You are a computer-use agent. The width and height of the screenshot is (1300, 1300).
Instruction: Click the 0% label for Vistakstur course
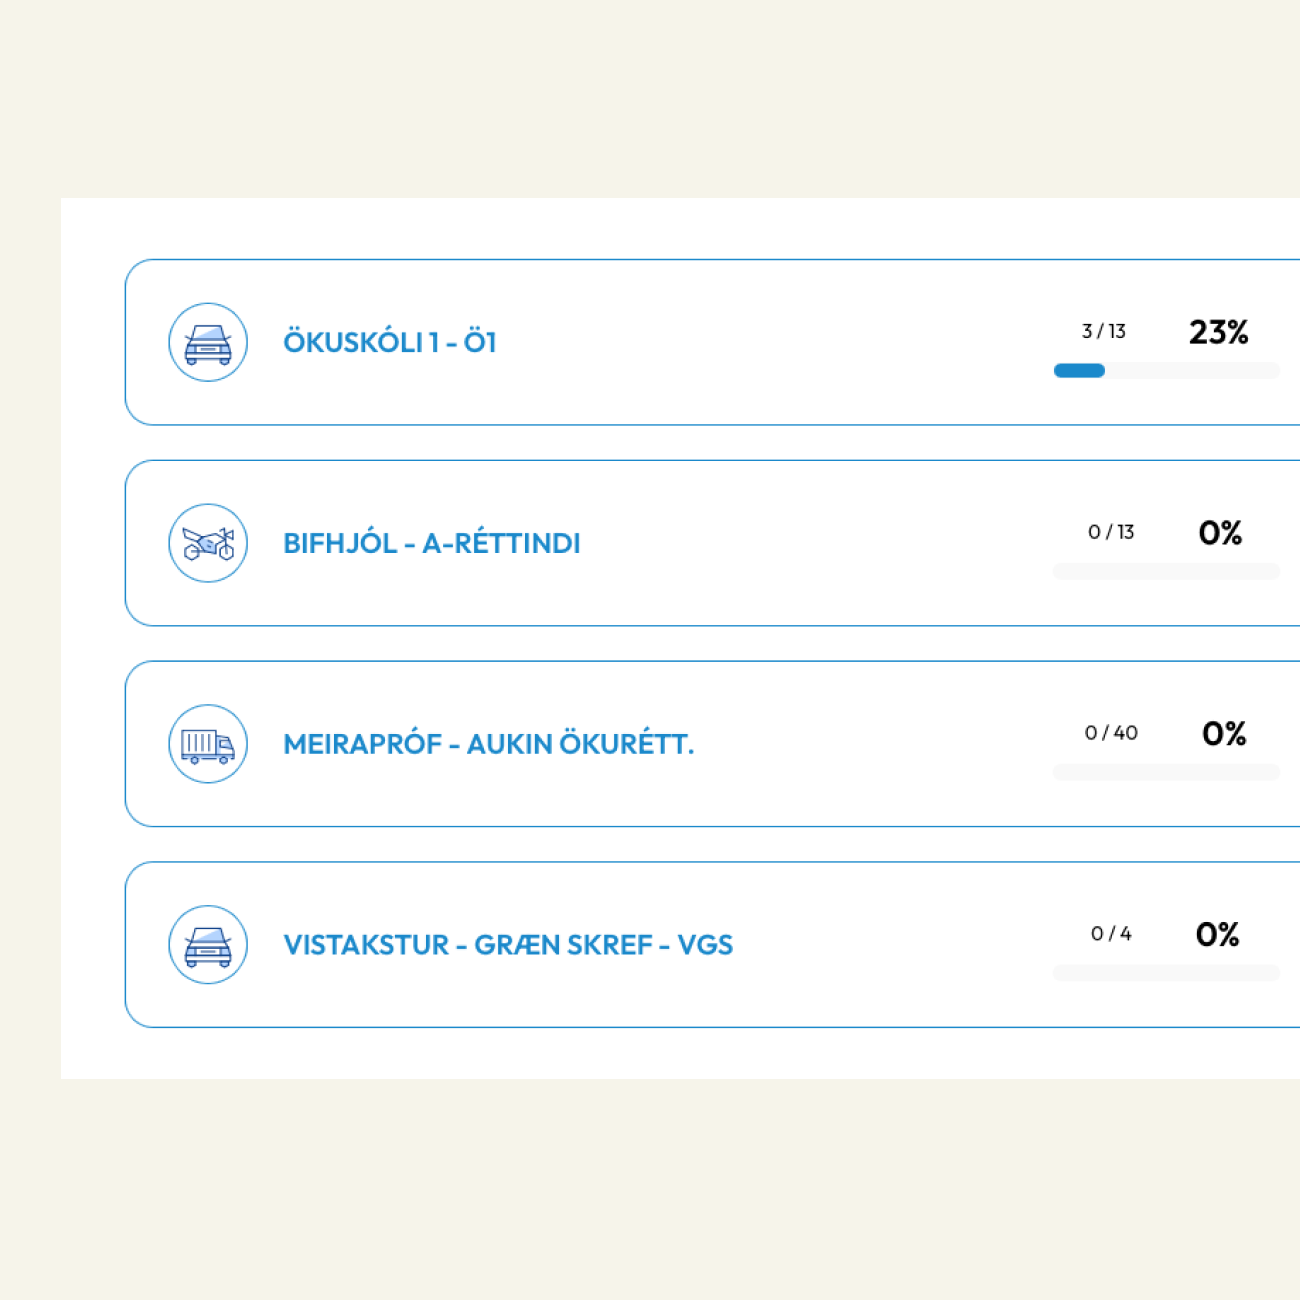[1217, 935]
